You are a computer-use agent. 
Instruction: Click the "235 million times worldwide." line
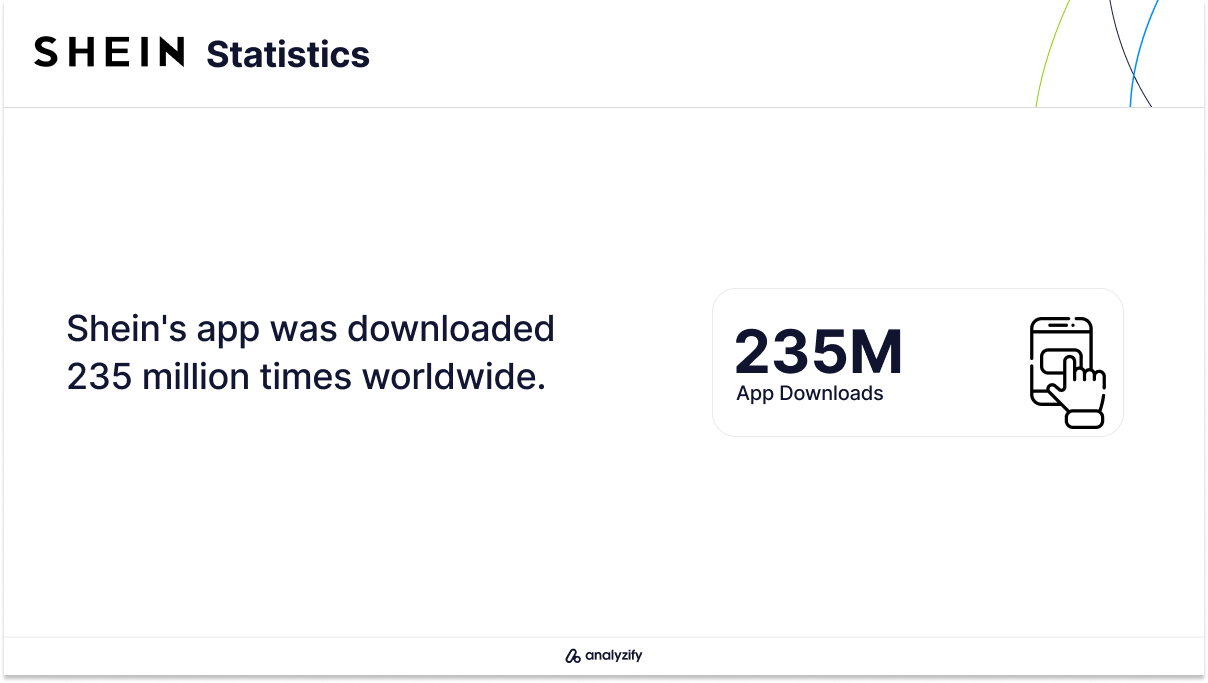click(306, 378)
